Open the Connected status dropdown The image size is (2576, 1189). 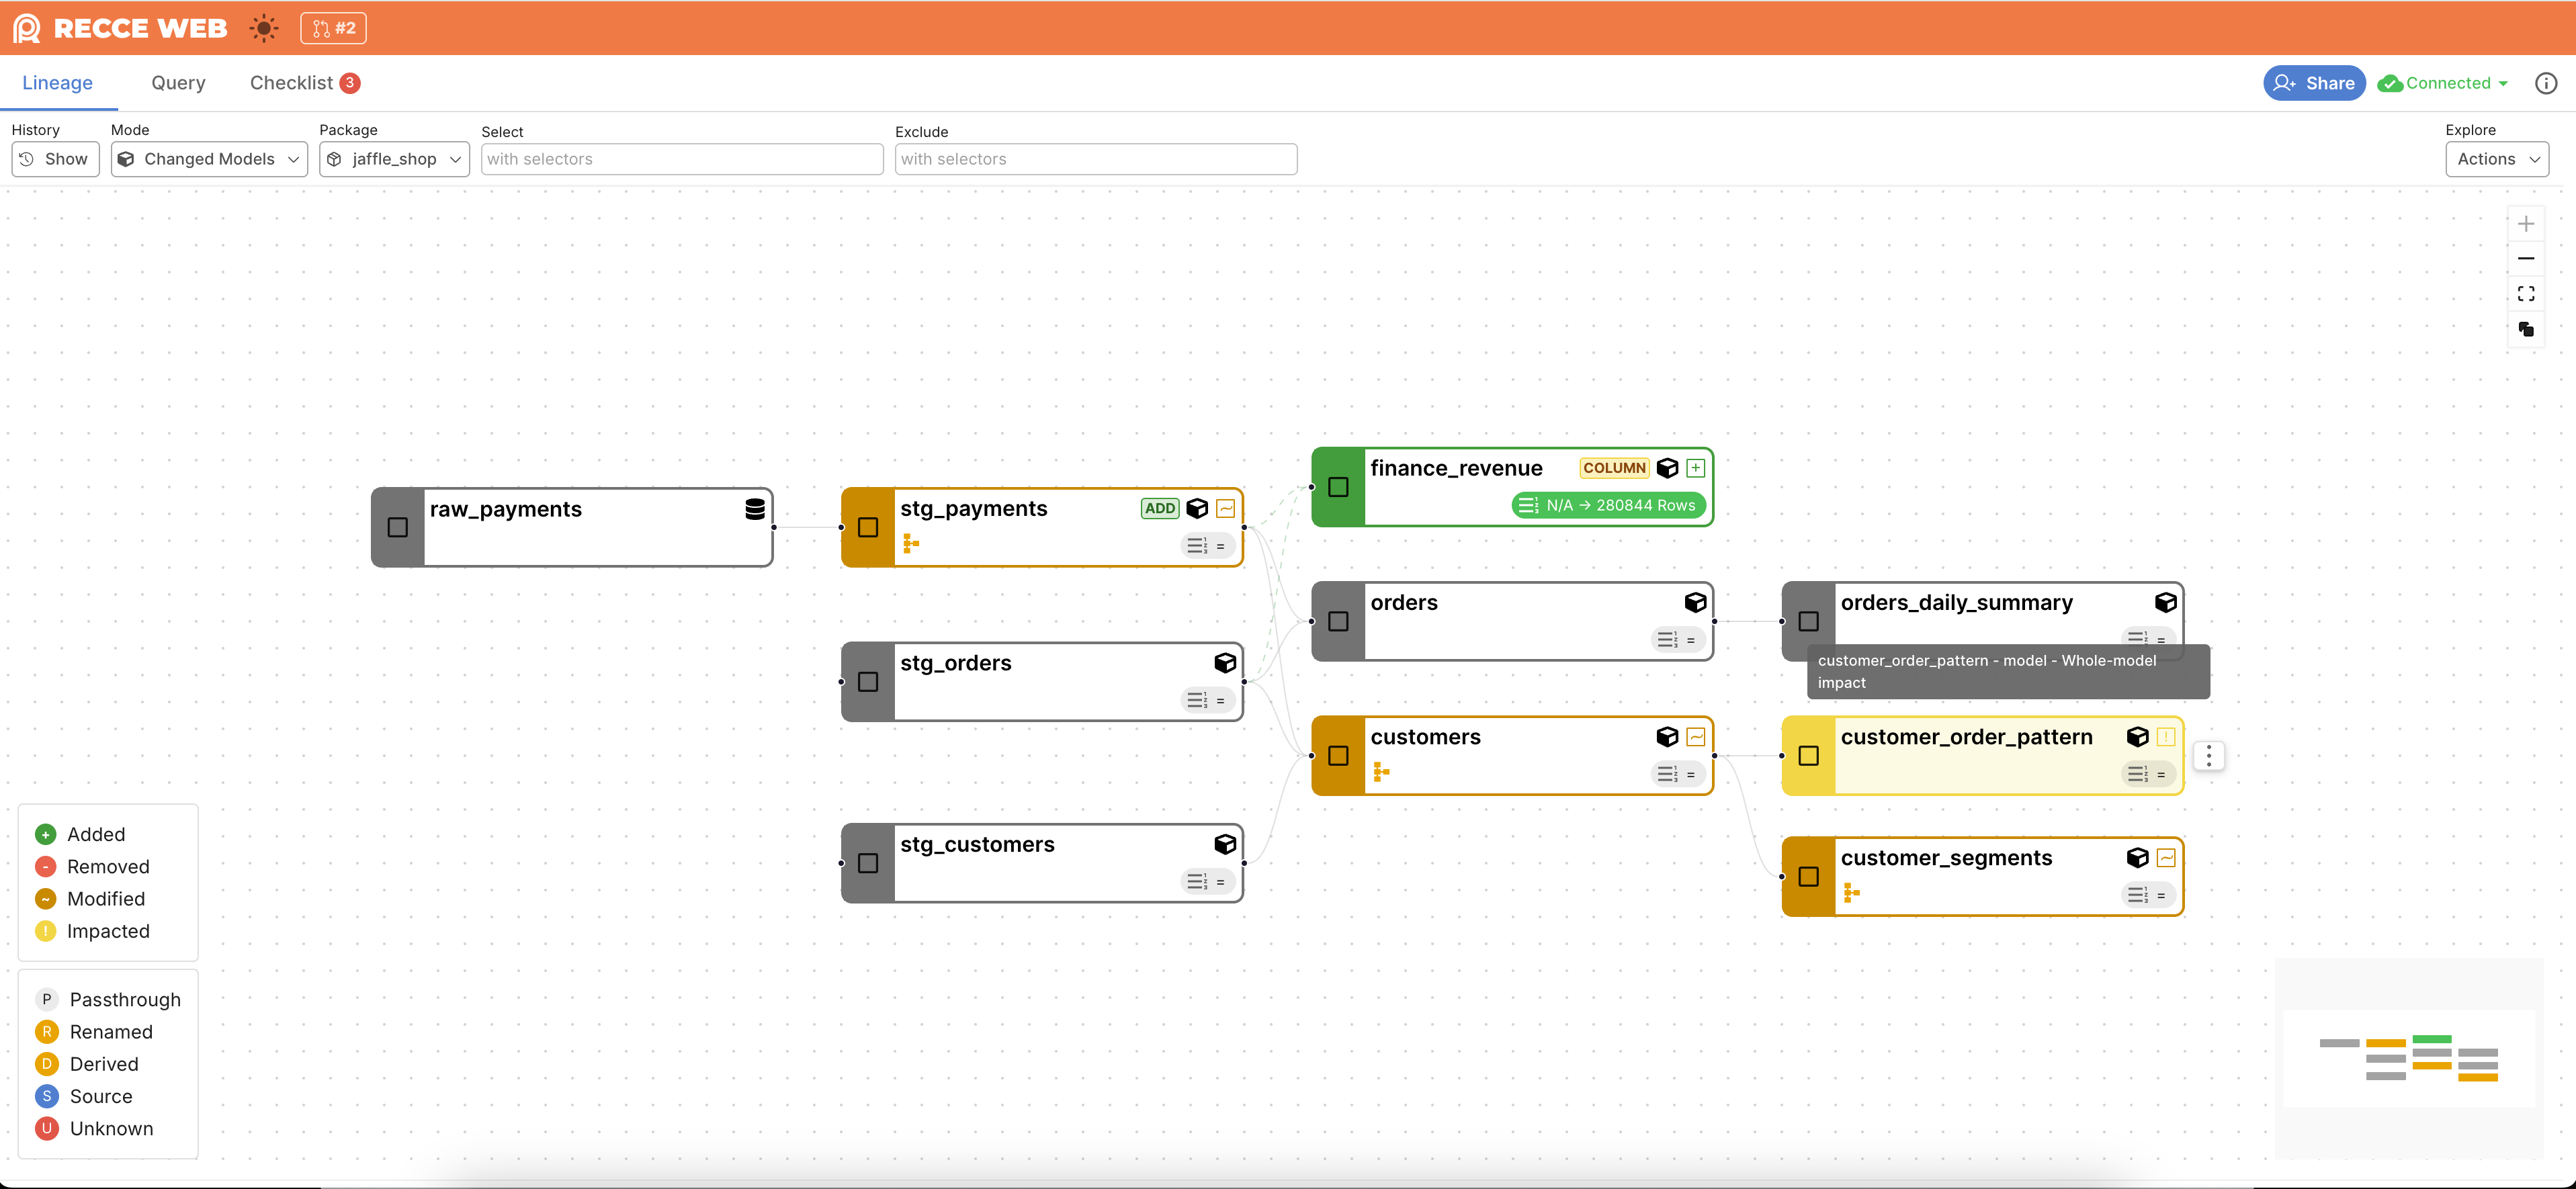click(x=2443, y=83)
